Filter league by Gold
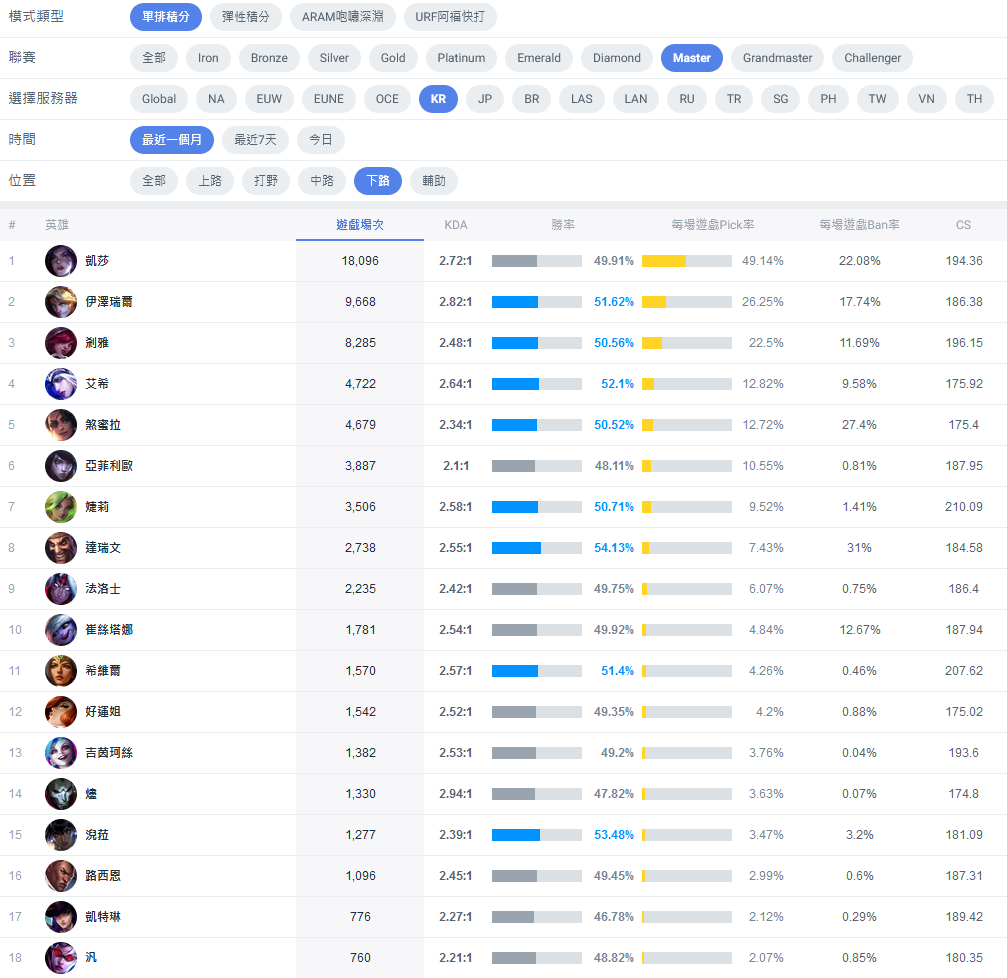 (393, 58)
